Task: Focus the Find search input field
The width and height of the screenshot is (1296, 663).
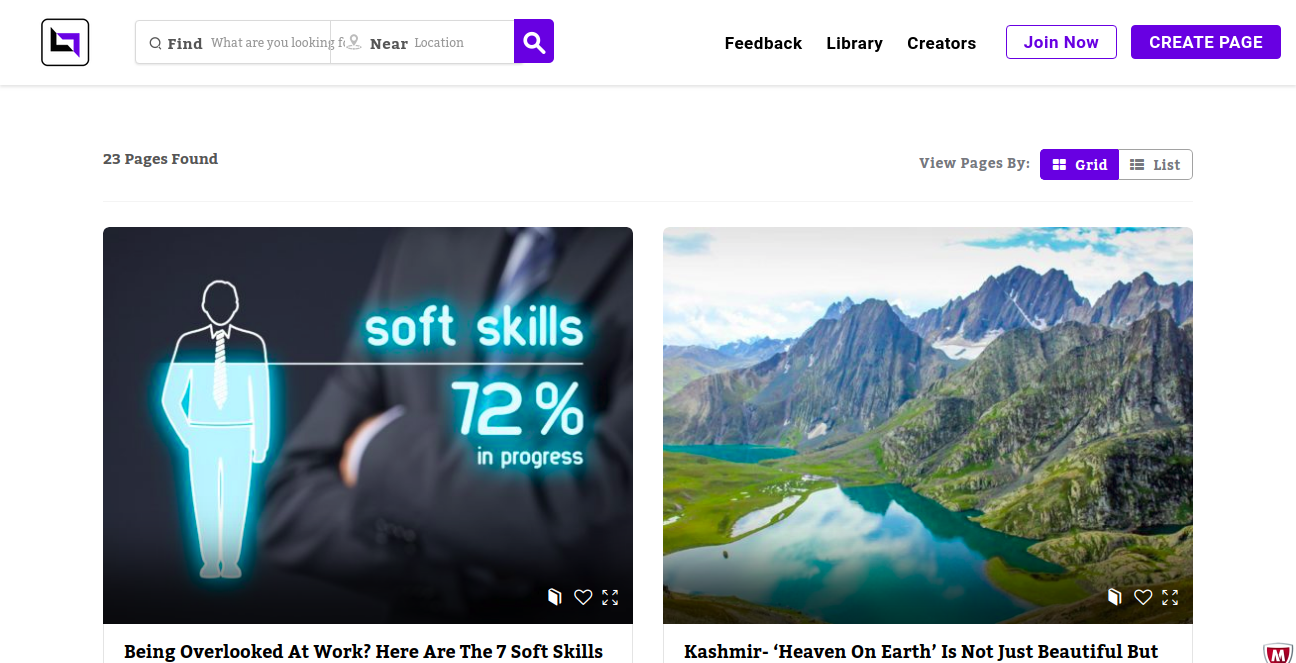Action: tap(268, 43)
